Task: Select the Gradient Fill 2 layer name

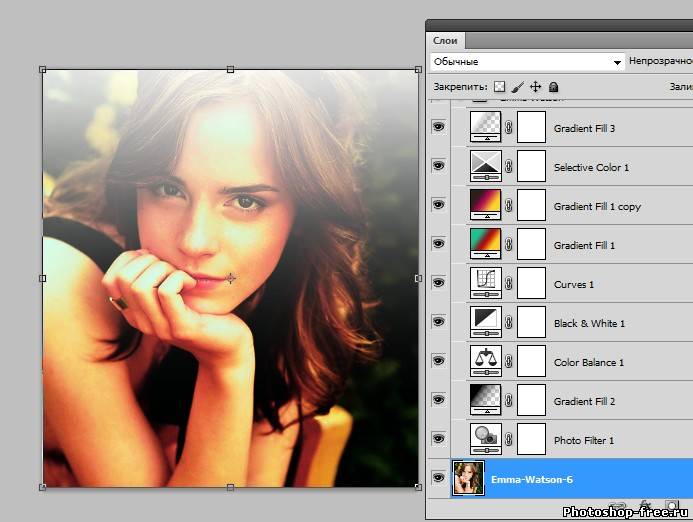Action: point(584,401)
